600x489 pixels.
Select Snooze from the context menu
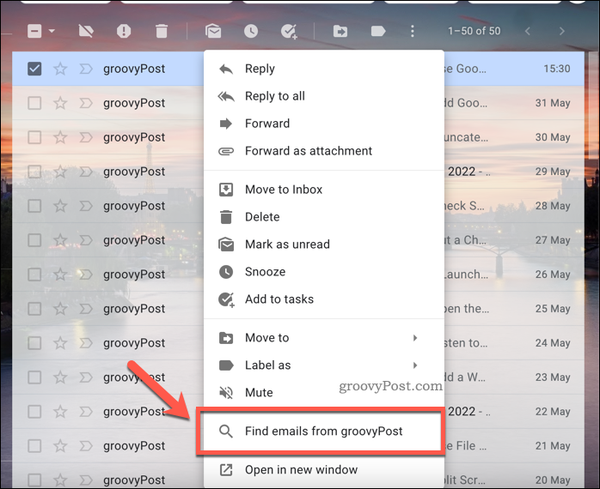click(324, 272)
